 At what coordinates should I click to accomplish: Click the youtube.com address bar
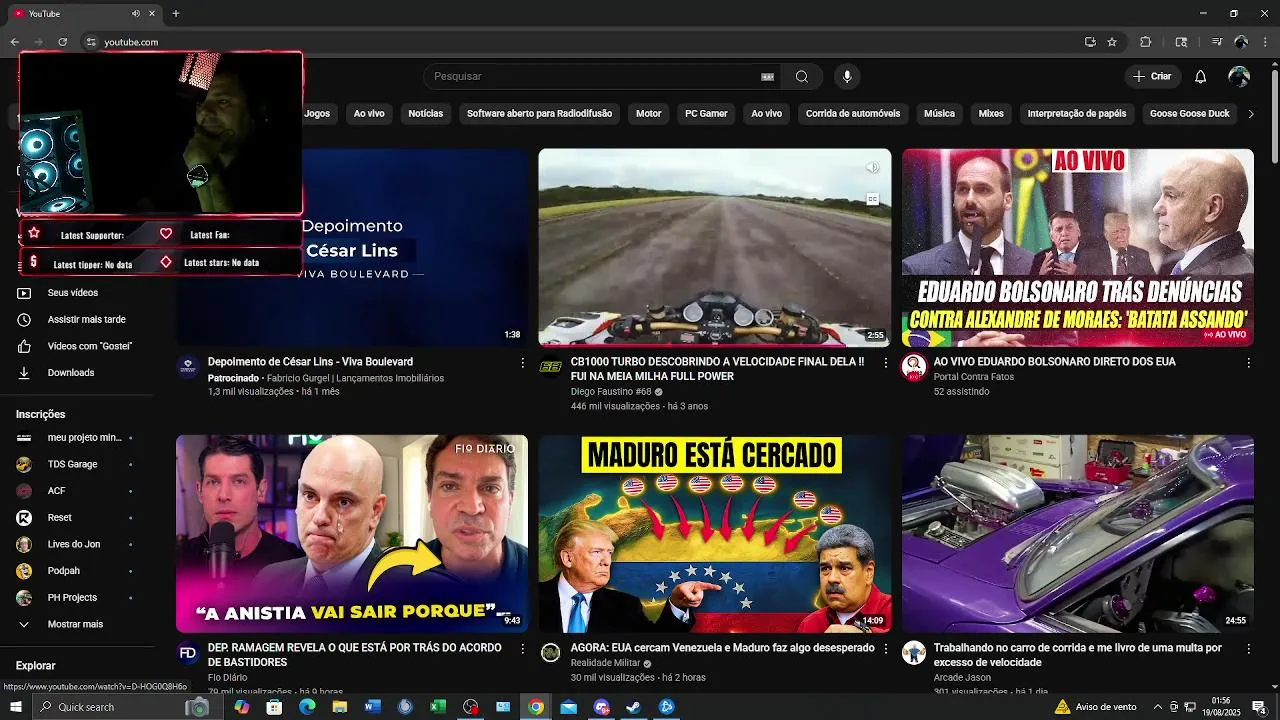pos(580,42)
